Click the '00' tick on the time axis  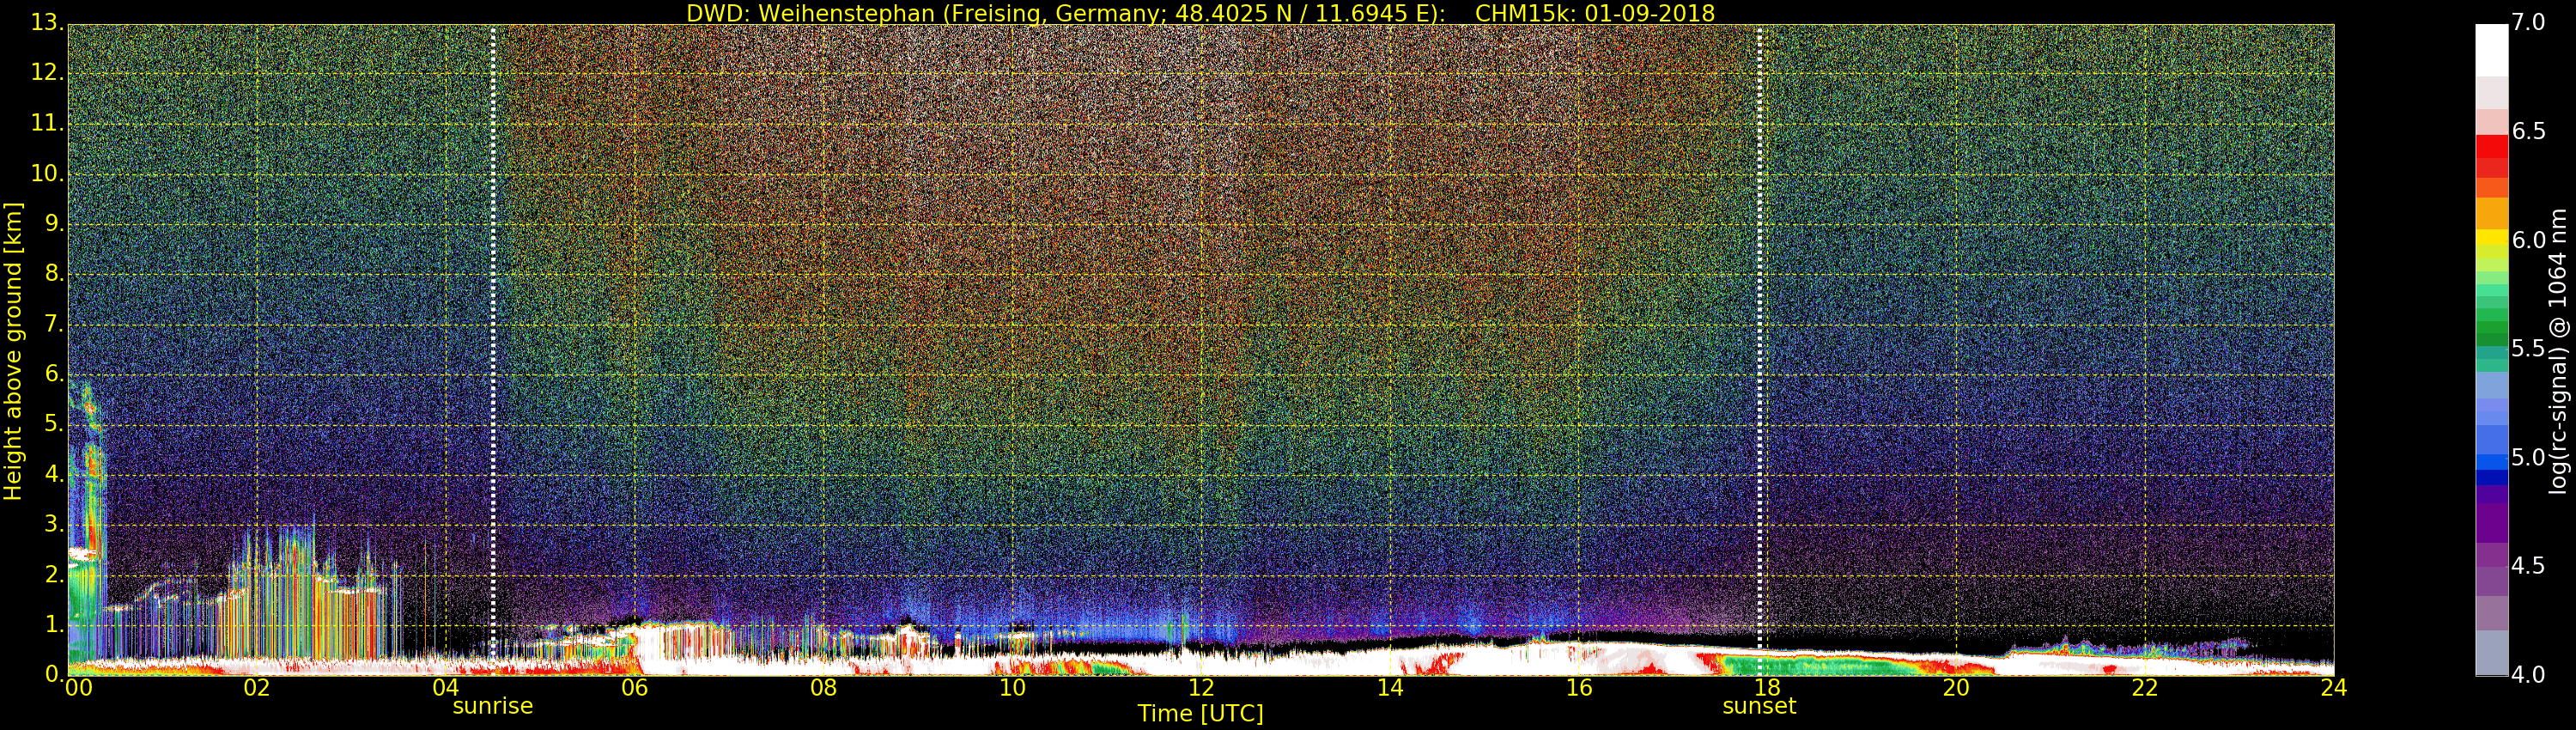pyautogui.click(x=78, y=688)
